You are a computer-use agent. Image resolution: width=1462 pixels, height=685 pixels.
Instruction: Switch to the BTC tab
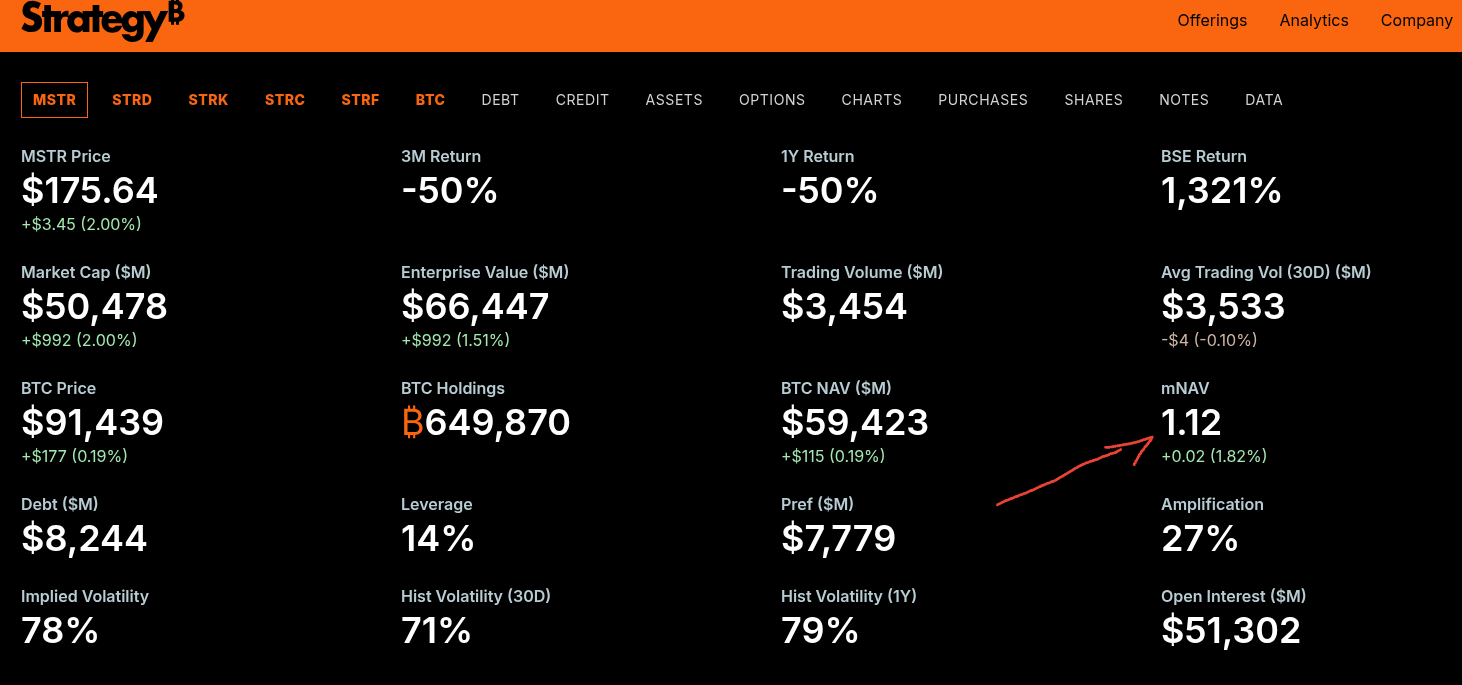click(x=430, y=100)
